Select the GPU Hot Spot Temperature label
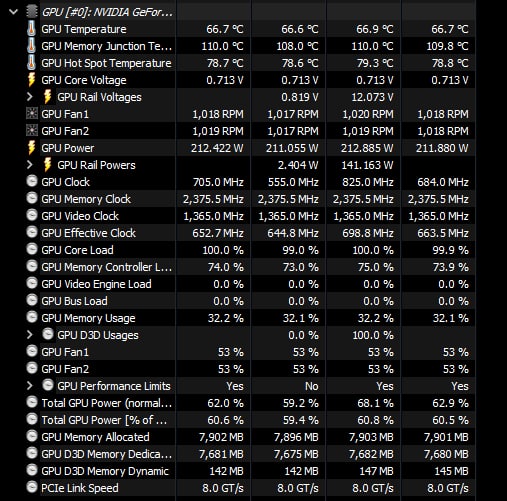 point(106,63)
